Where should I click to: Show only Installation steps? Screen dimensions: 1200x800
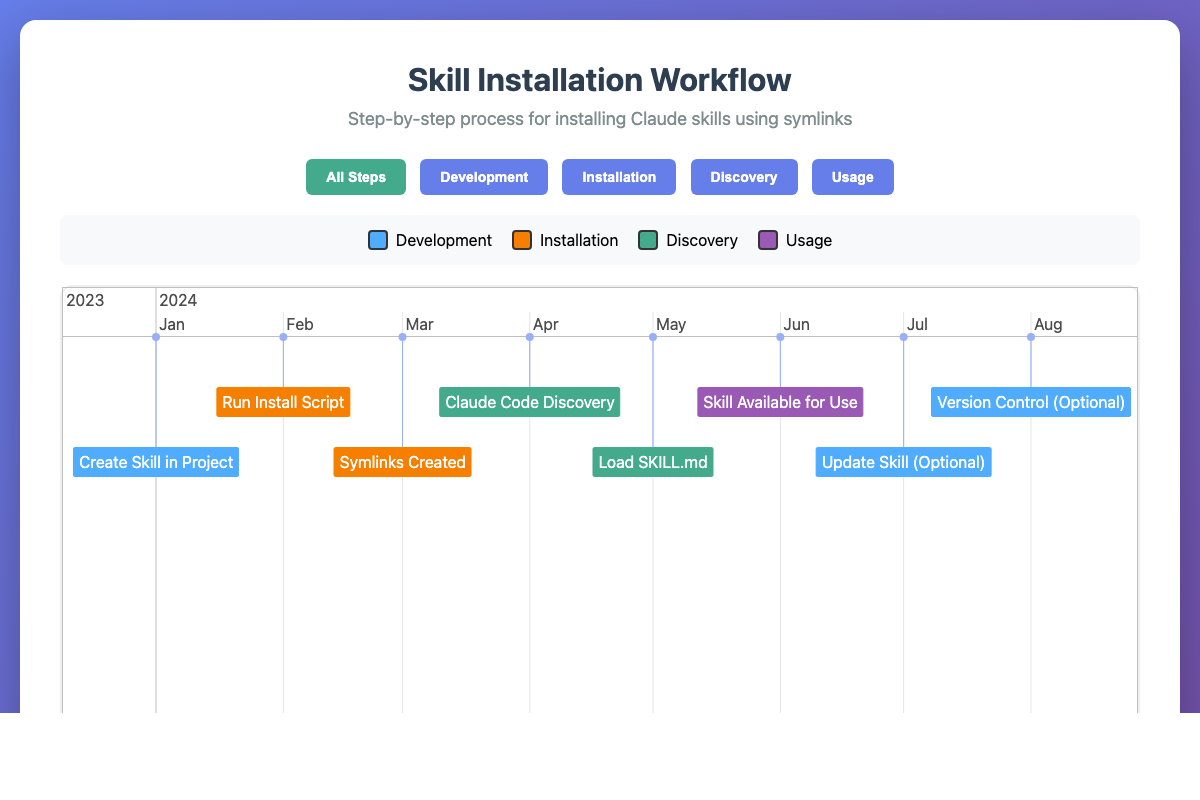coord(619,177)
